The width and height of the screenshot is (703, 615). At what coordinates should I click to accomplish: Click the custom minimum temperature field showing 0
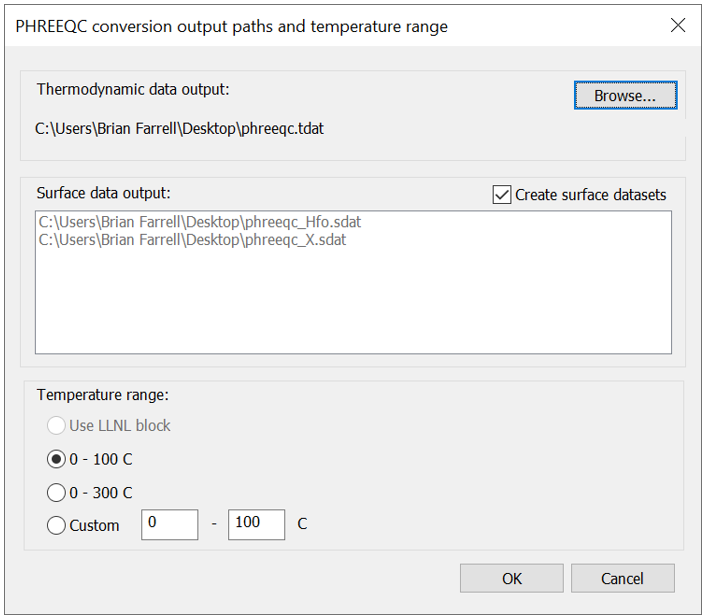coord(169,524)
